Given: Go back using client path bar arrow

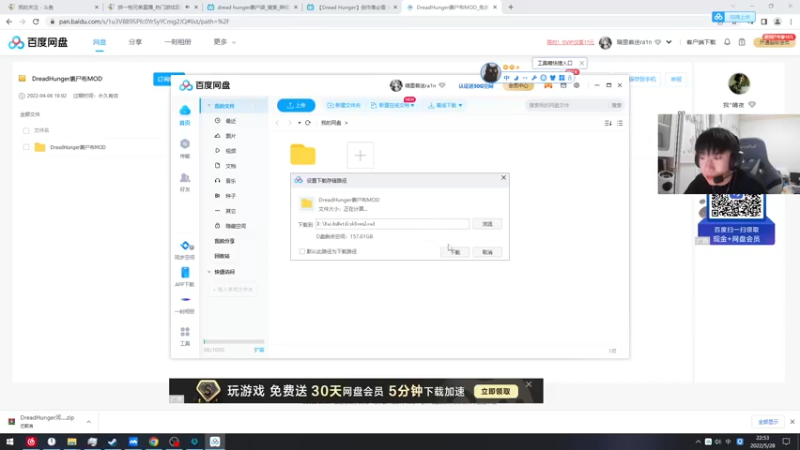Looking at the screenshot, I should pyautogui.click(x=278, y=123).
